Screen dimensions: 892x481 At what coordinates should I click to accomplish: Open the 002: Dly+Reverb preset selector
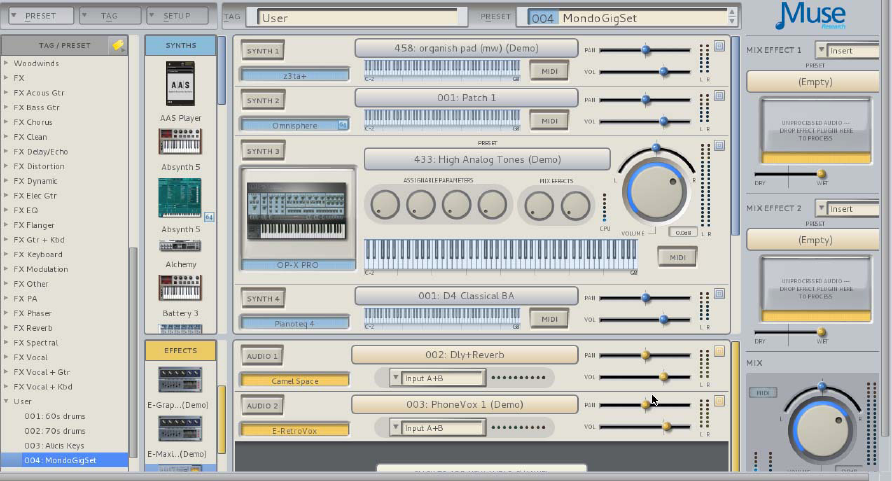pos(465,355)
